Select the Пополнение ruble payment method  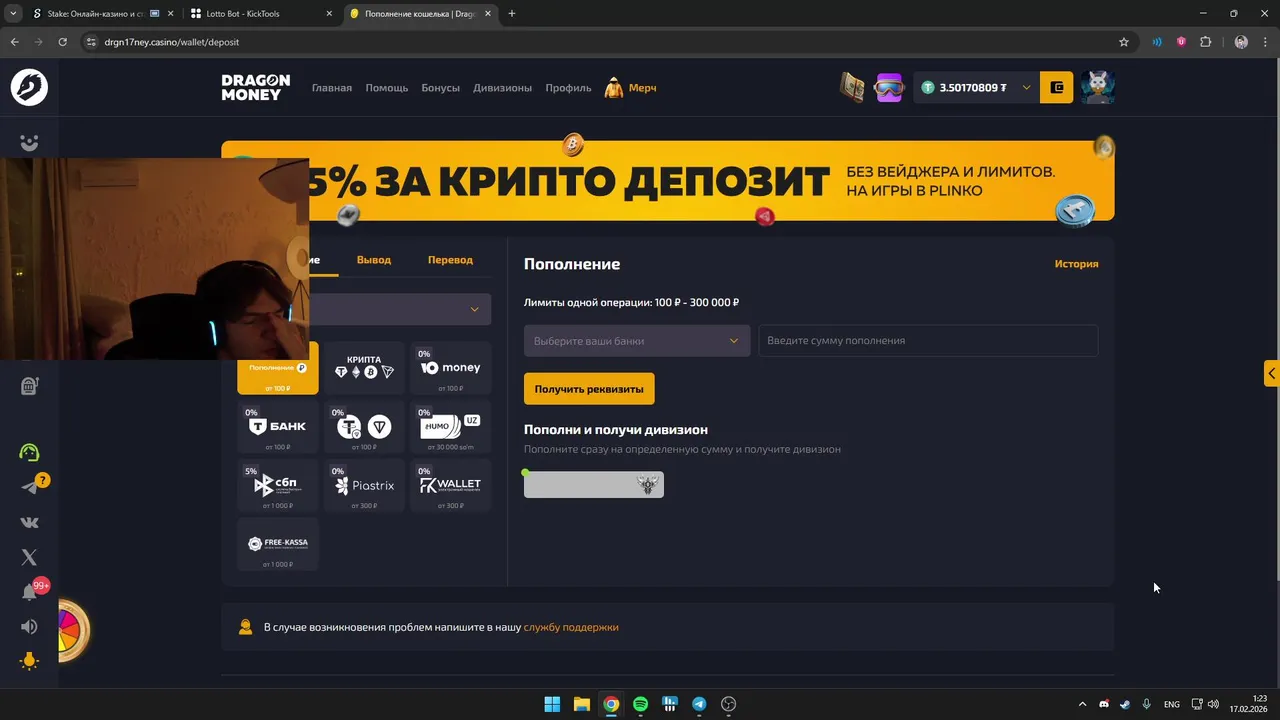pos(278,369)
